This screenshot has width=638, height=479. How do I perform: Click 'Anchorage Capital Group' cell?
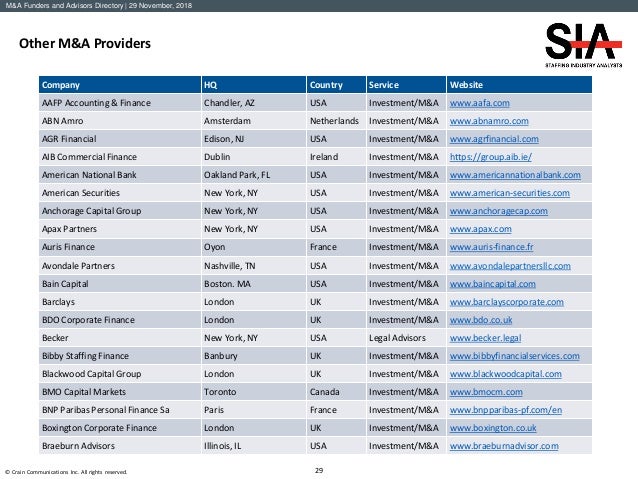point(120,211)
